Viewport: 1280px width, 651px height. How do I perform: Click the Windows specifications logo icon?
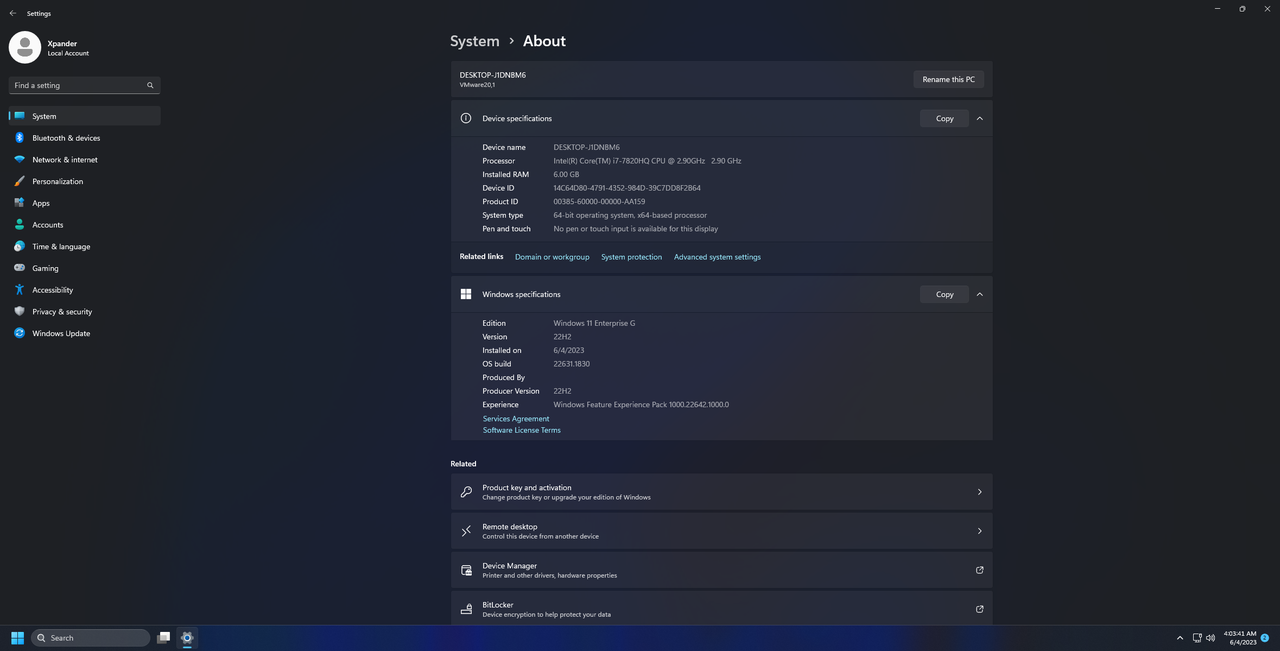click(466, 294)
